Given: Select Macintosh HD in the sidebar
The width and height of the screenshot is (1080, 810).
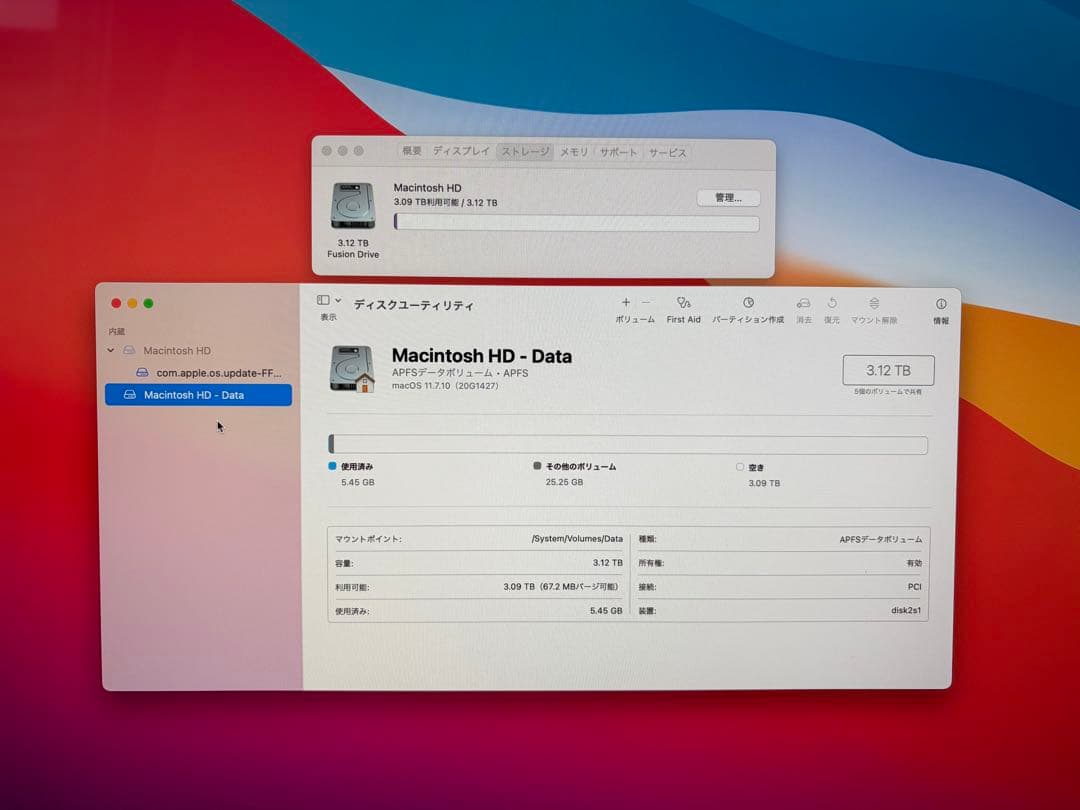Looking at the screenshot, I should [176, 351].
